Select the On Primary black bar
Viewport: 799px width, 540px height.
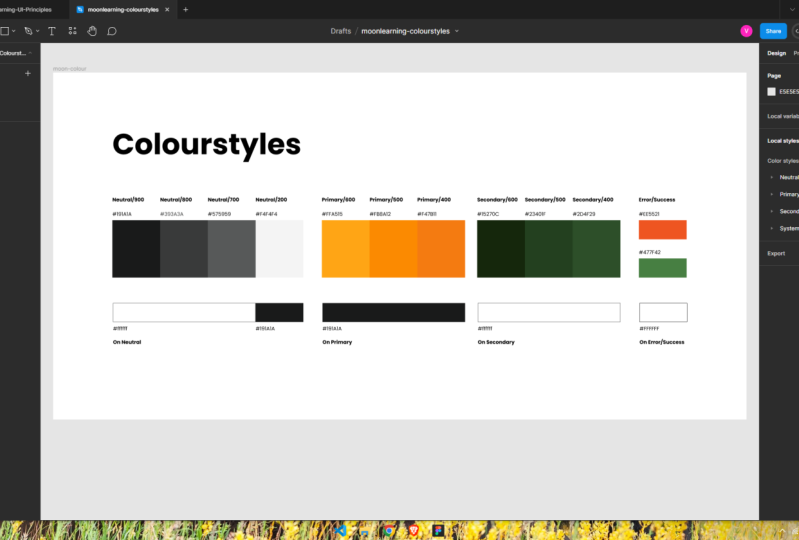click(x=393, y=312)
